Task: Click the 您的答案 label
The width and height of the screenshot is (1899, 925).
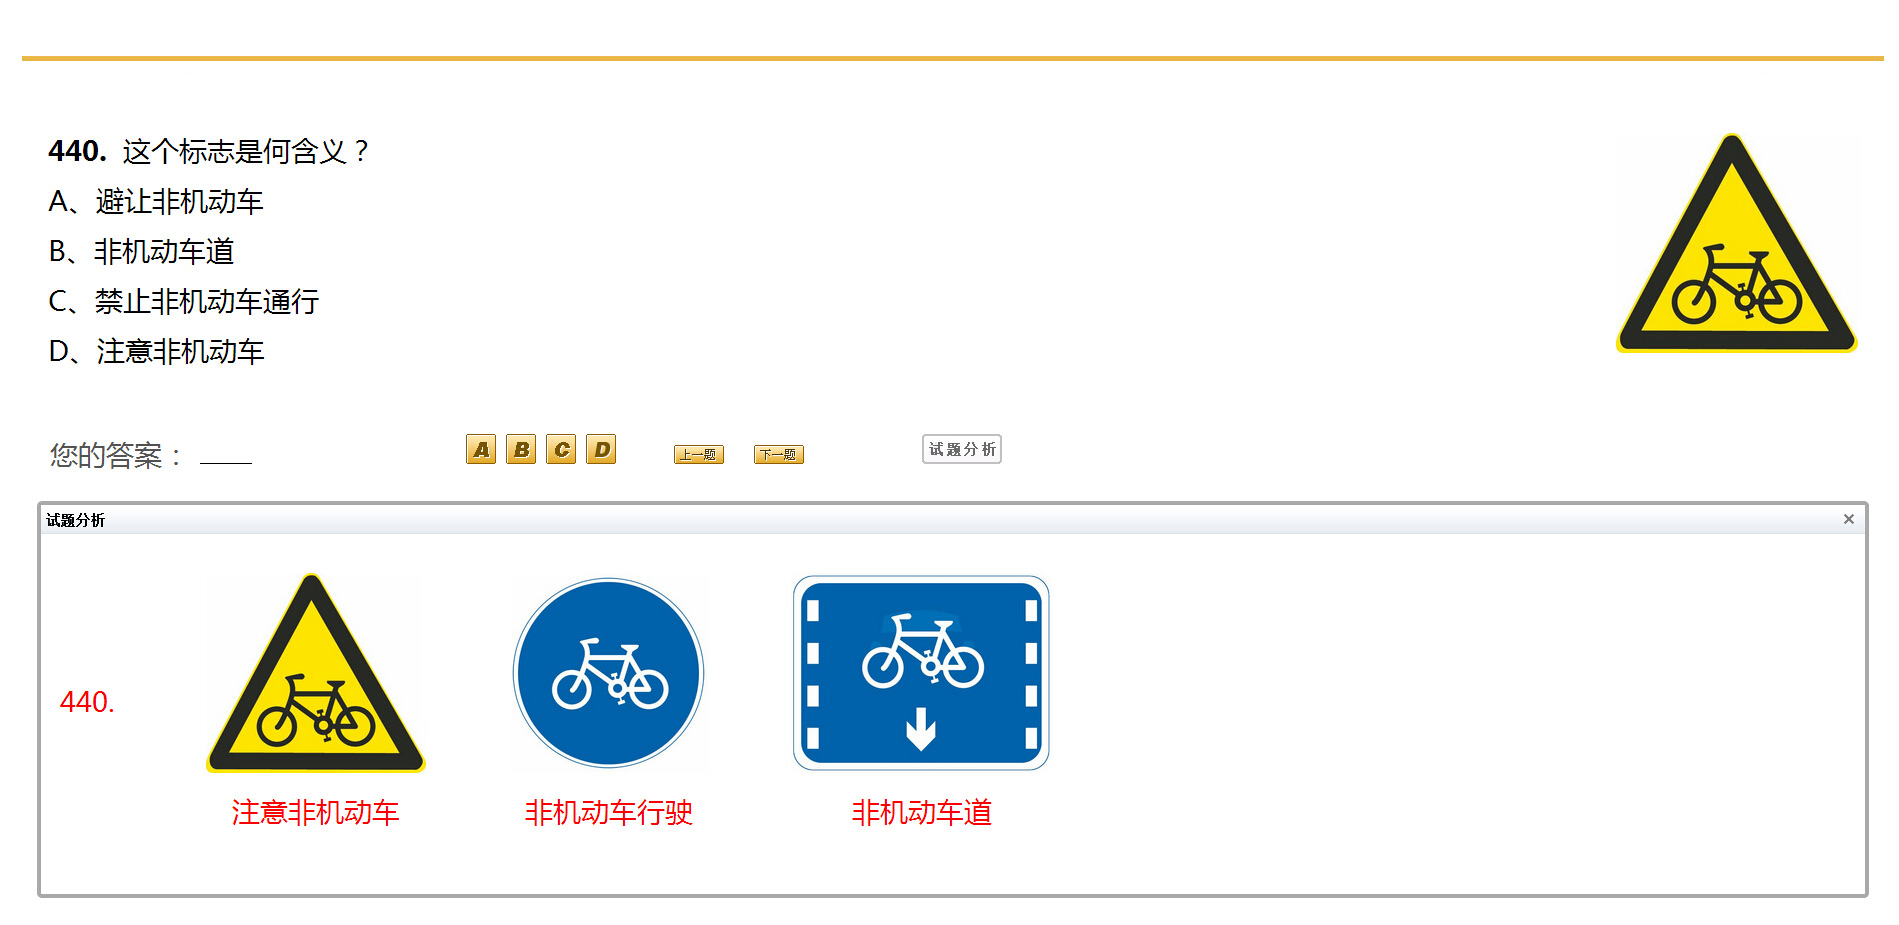Action: (x=116, y=456)
